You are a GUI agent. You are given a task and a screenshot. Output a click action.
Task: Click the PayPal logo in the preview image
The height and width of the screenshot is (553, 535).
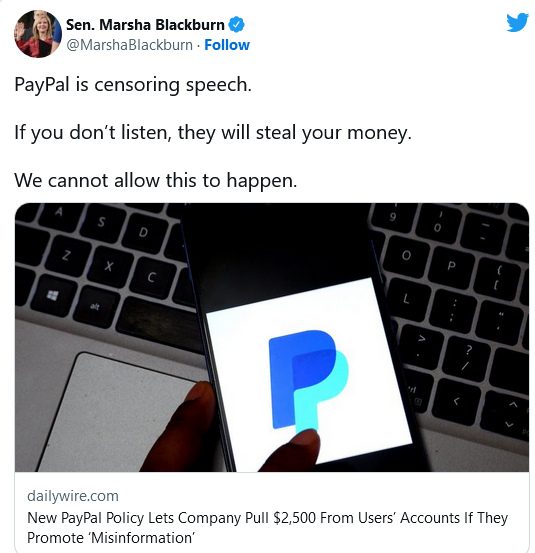[x=308, y=382]
